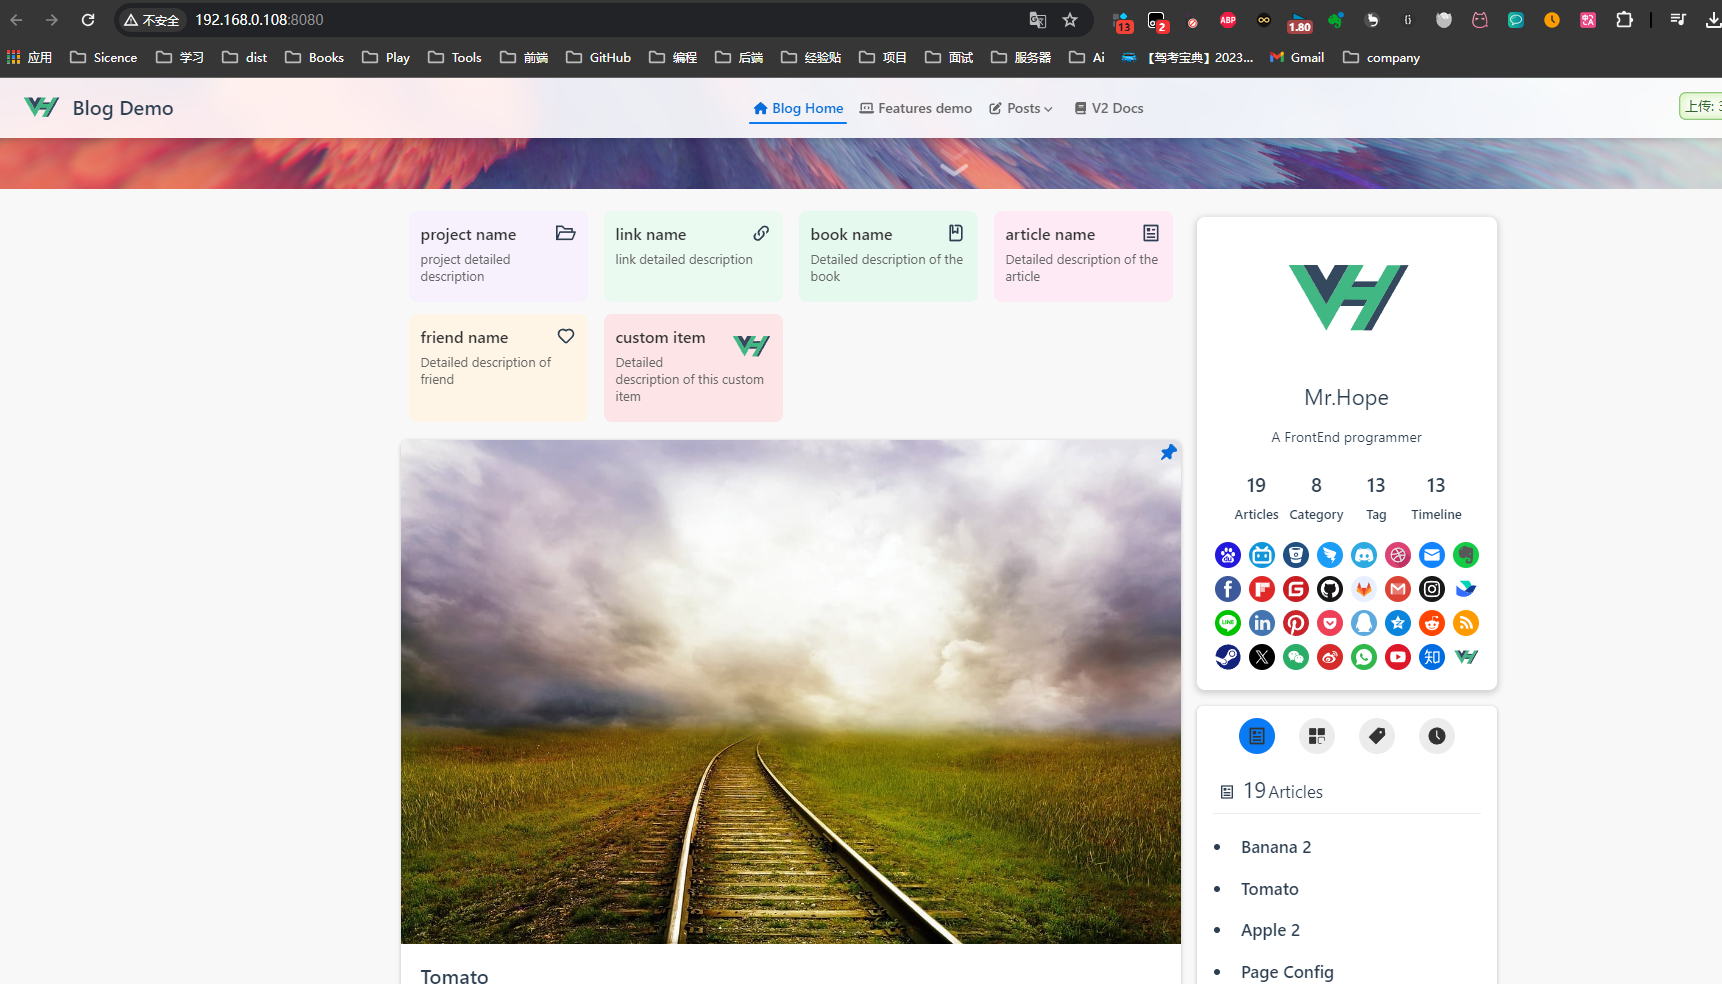Open the GitHub social icon
Viewport: 1722px width, 984px height.
pyautogui.click(x=1330, y=589)
